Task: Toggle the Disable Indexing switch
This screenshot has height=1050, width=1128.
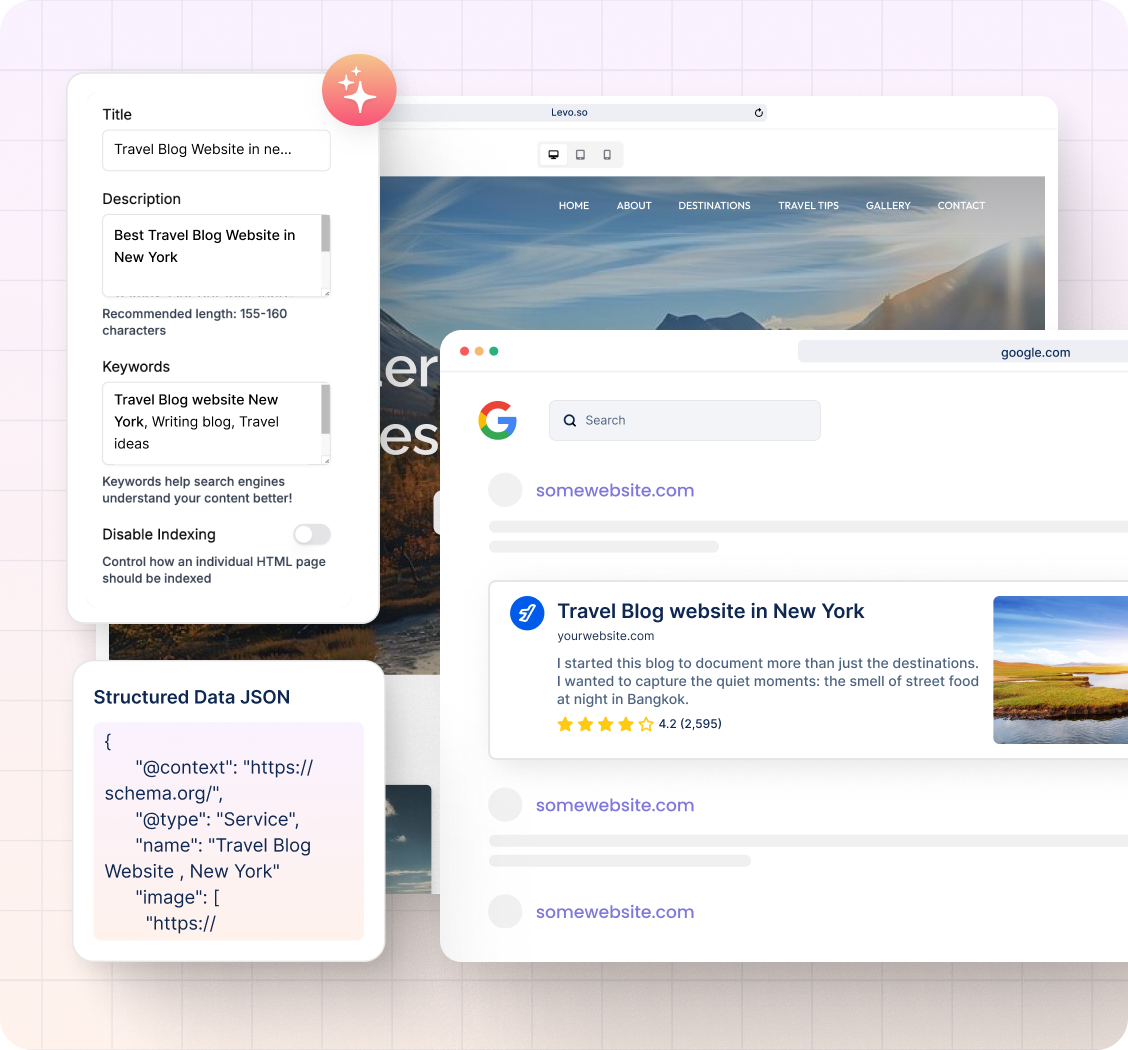Action: click(311, 534)
